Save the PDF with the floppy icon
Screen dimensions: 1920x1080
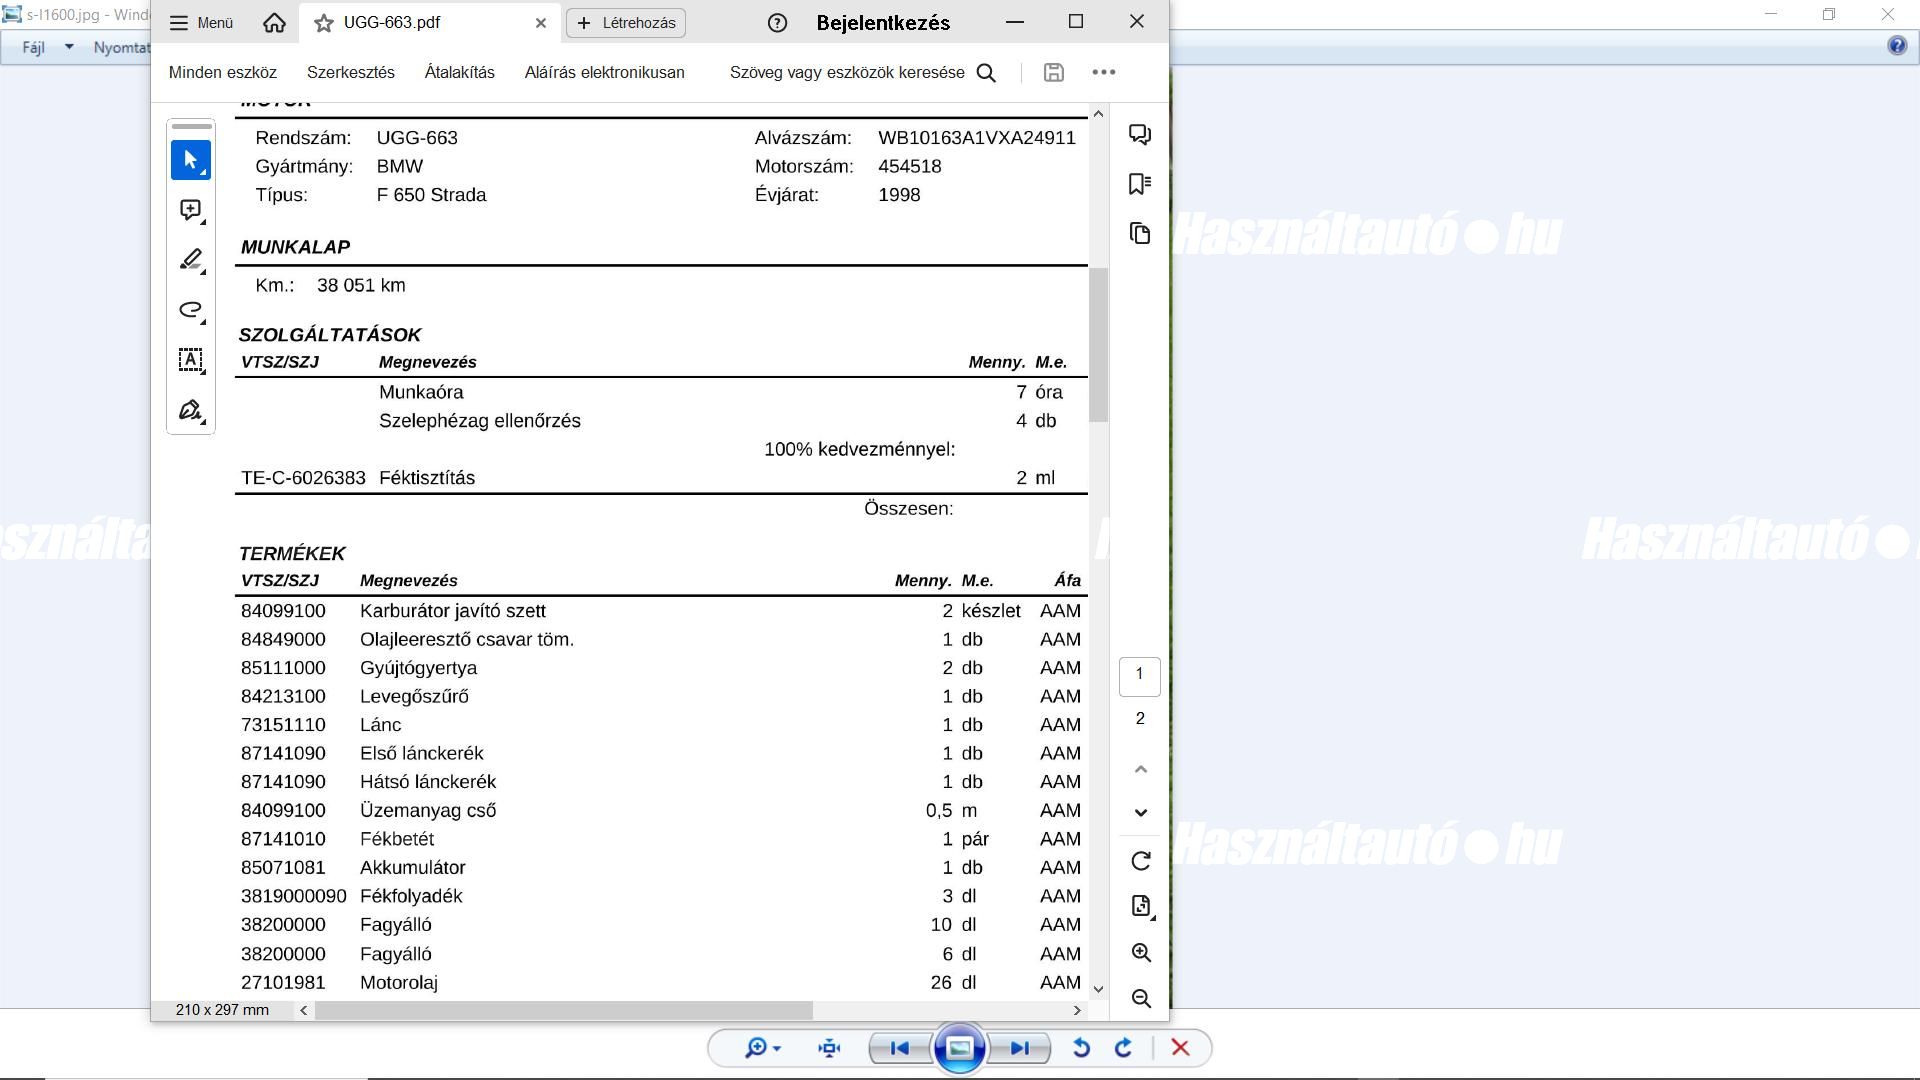coord(1053,72)
